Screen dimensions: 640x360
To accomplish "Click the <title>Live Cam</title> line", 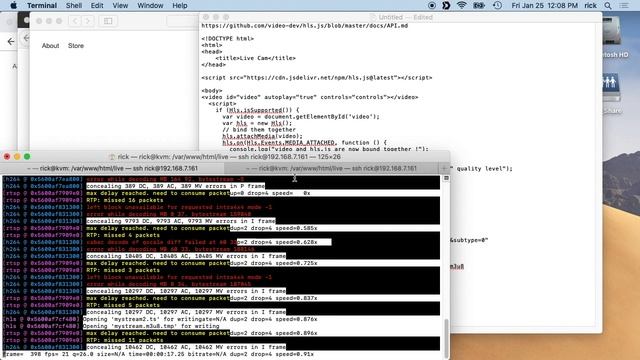I will pyautogui.click(x=256, y=58).
